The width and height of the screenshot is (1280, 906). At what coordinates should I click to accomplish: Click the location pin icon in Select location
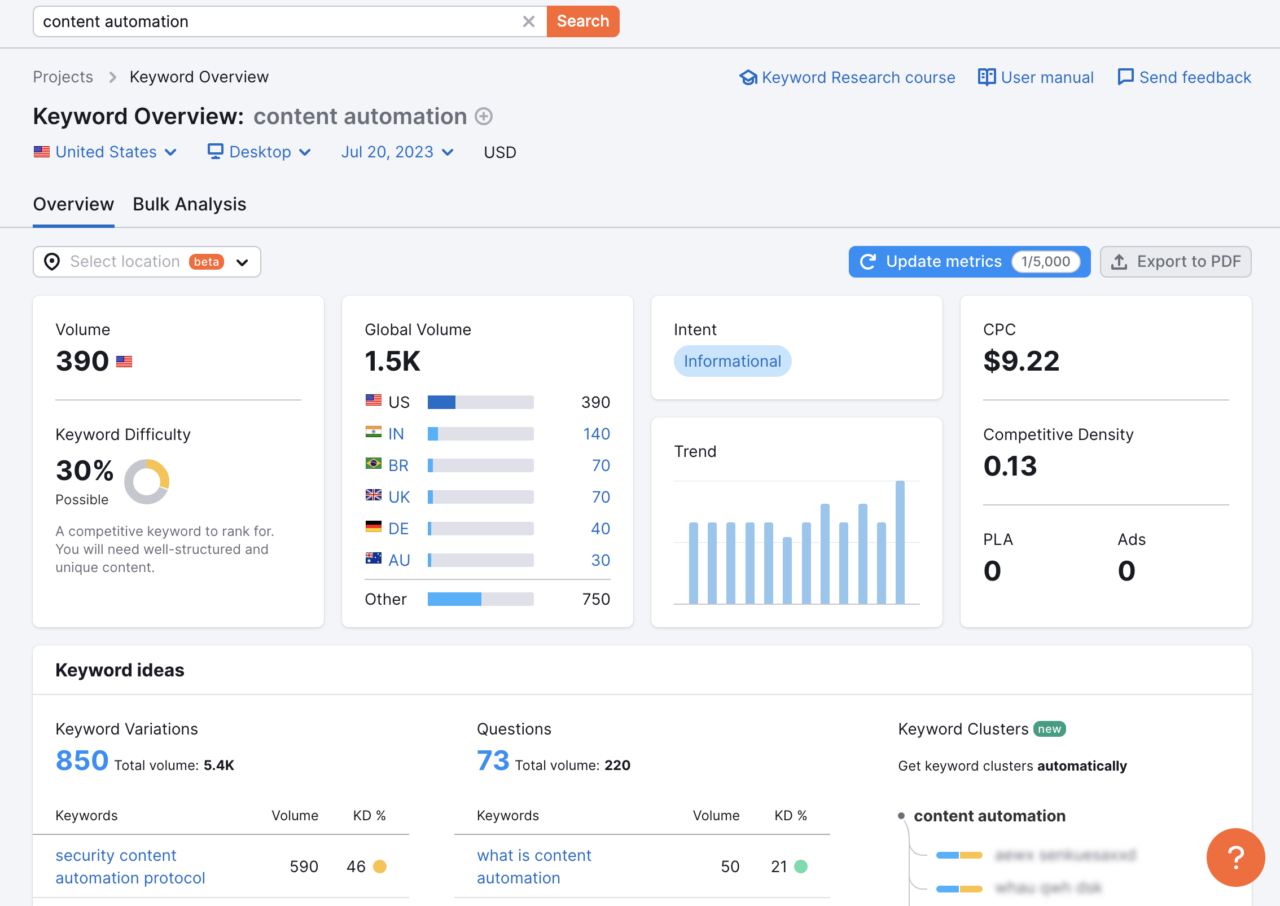tap(52, 262)
